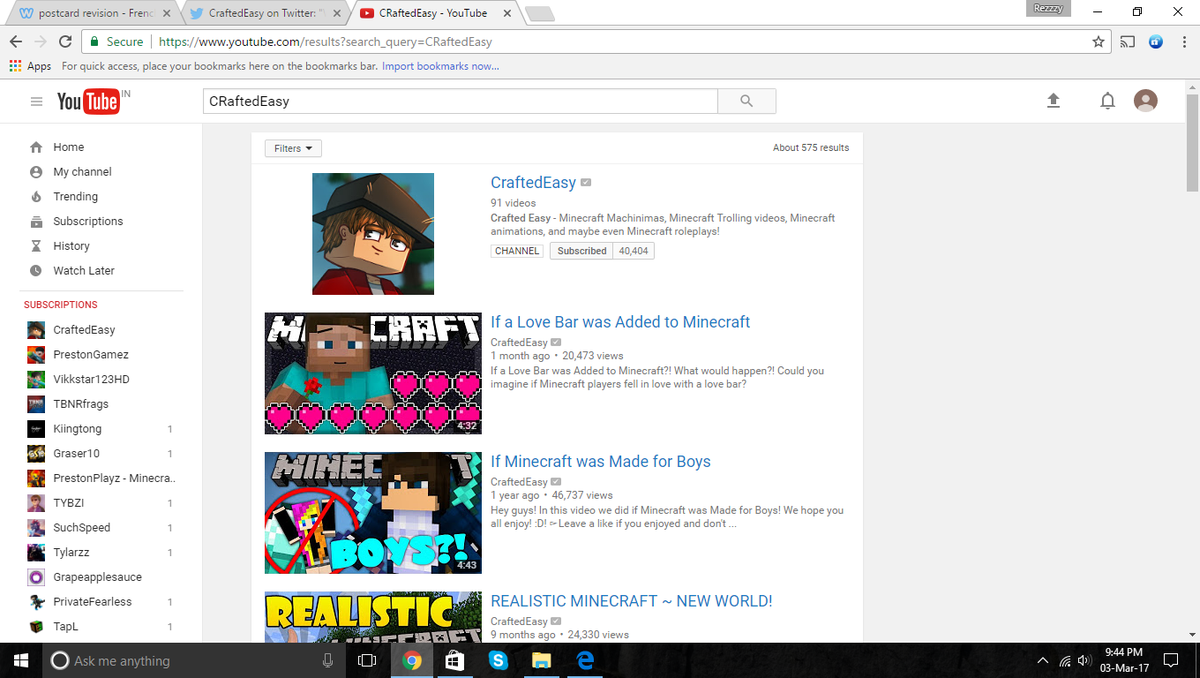Open the SuchSpeed subscription

(x=82, y=527)
